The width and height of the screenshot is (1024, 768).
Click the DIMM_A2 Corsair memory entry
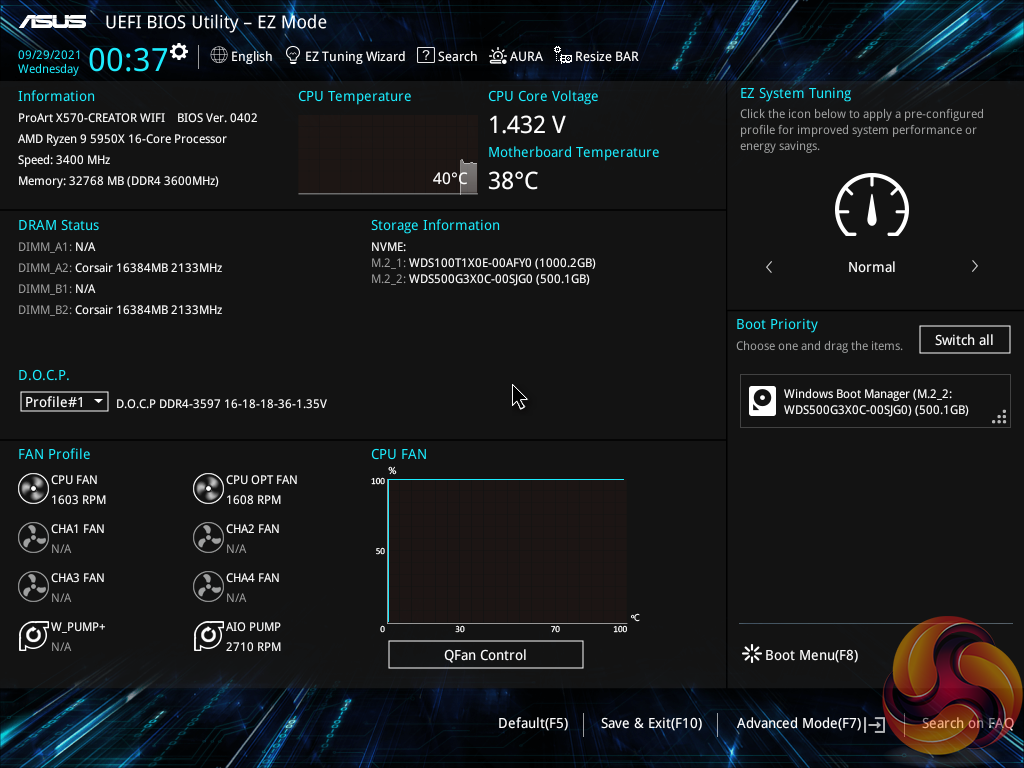click(120, 268)
